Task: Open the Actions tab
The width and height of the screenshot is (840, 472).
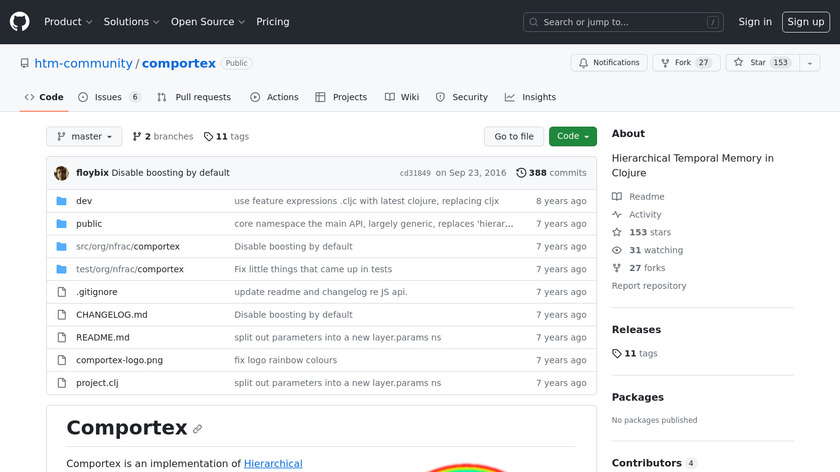Action: (274, 97)
